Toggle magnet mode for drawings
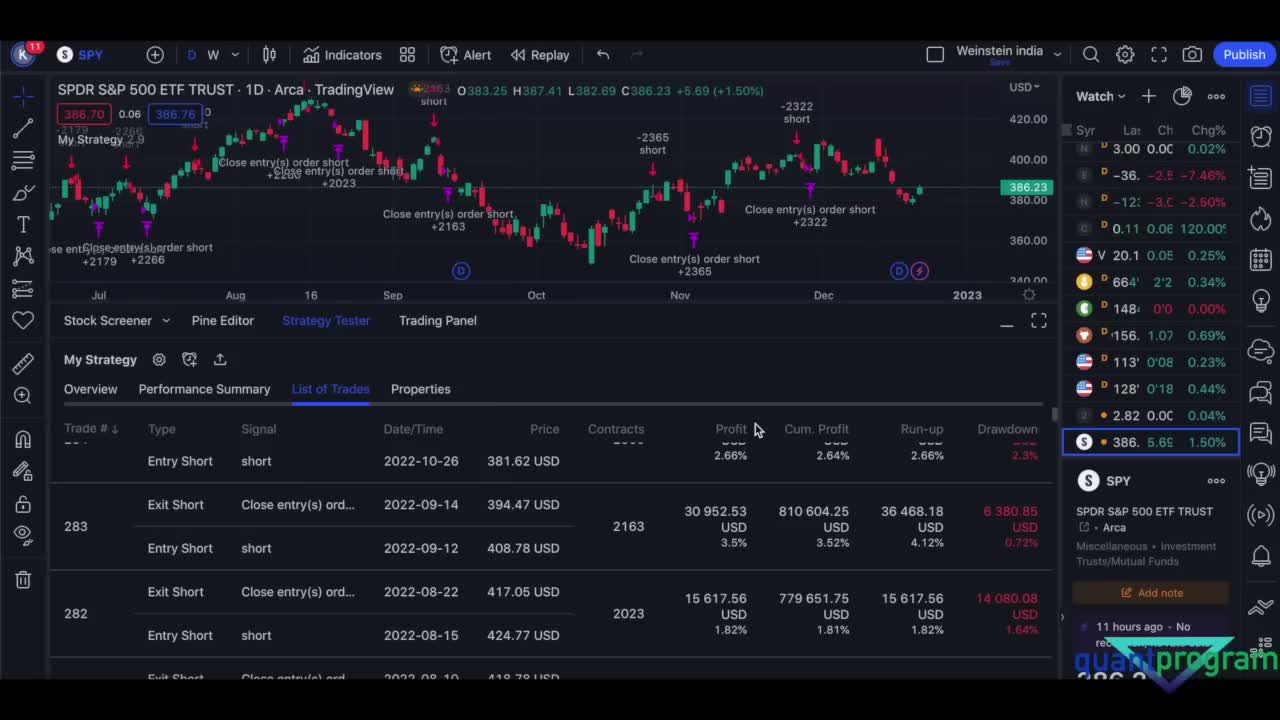The height and width of the screenshot is (720, 1280). [23, 439]
